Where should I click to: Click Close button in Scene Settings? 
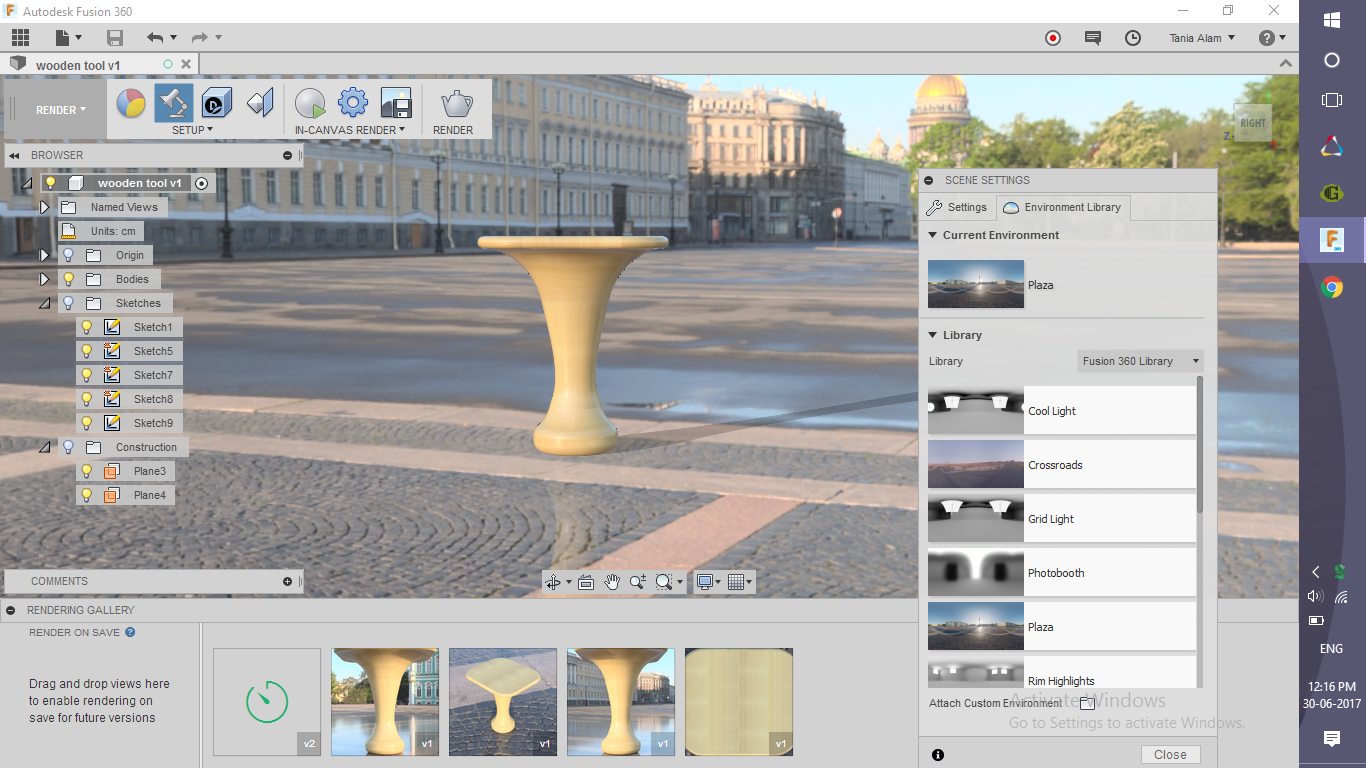pyautogui.click(x=1170, y=755)
